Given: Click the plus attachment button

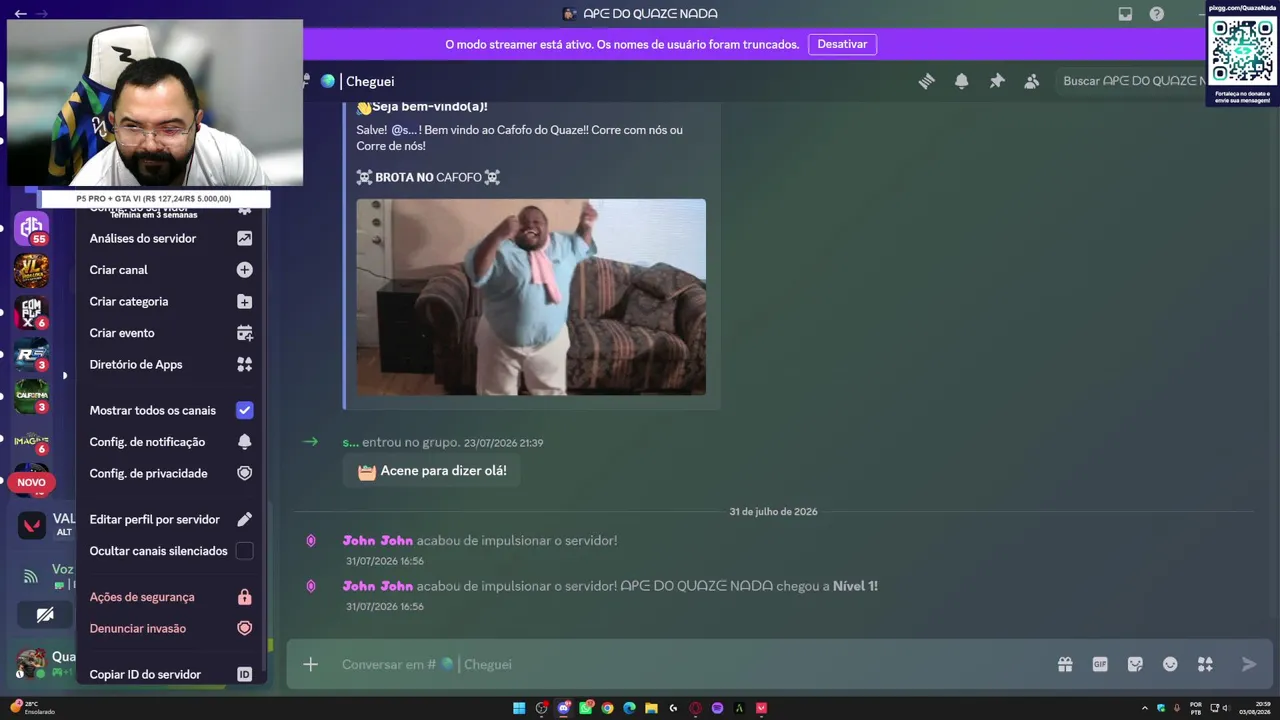Looking at the screenshot, I should pos(311,664).
